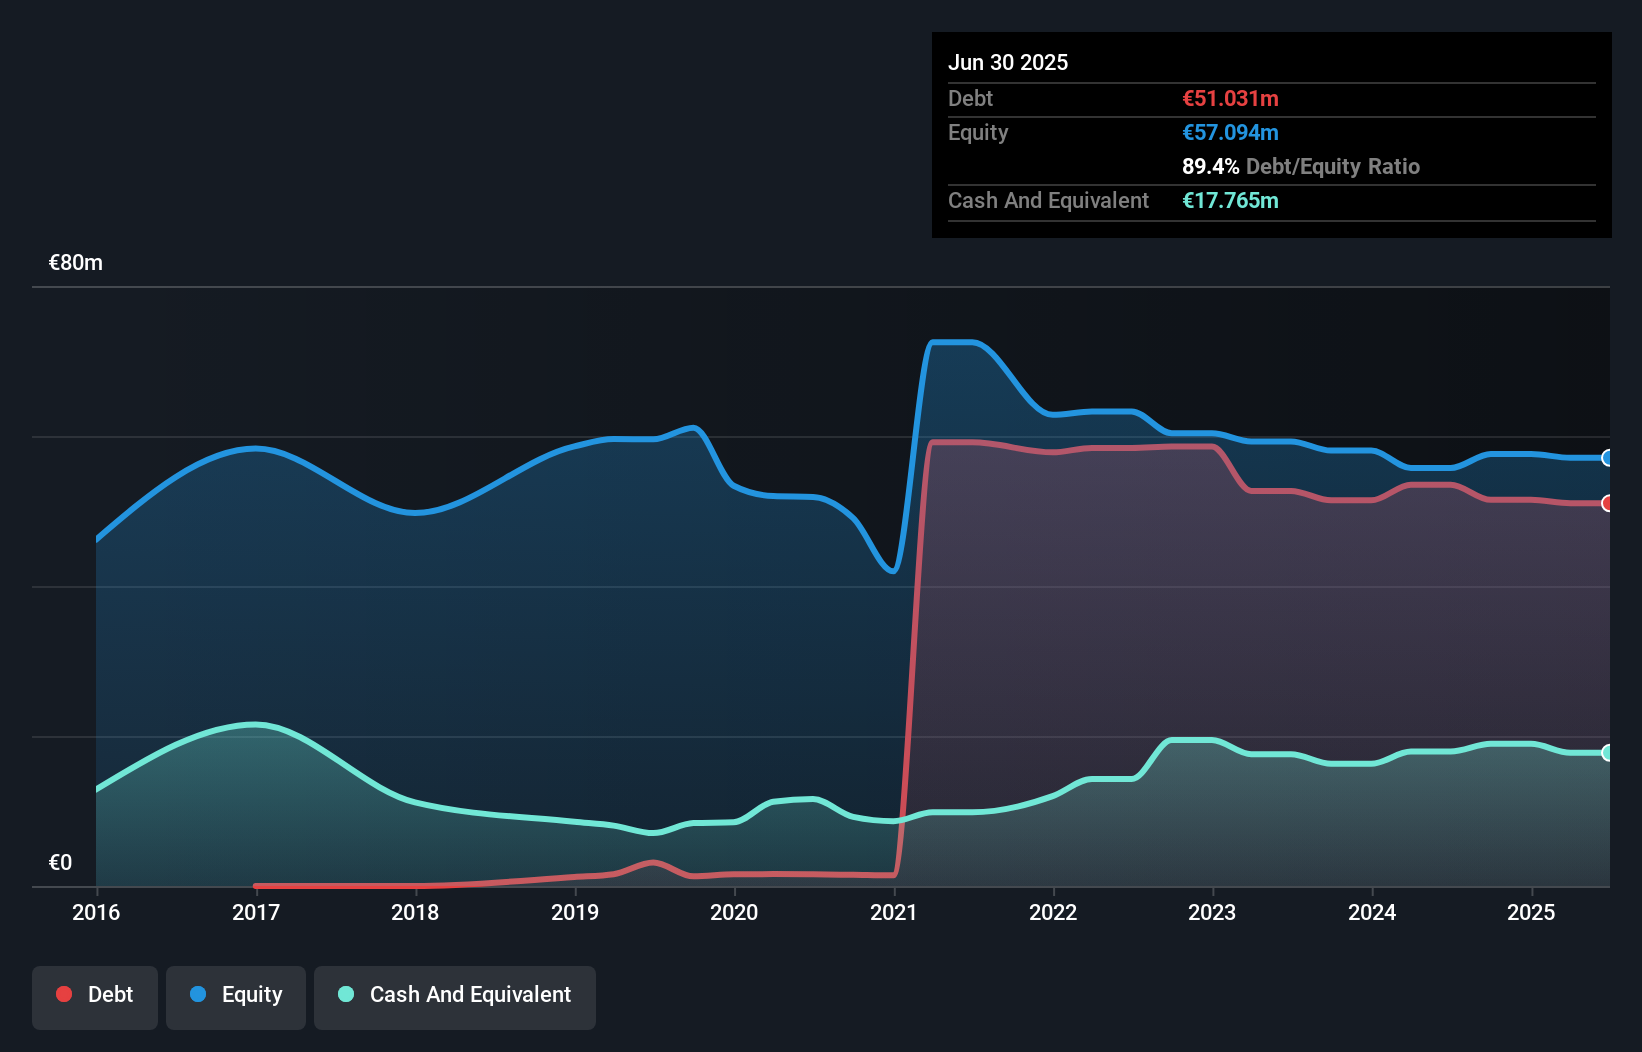The image size is (1642, 1052).
Task: Select the 2016 x-axis label
Action: click(96, 912)
